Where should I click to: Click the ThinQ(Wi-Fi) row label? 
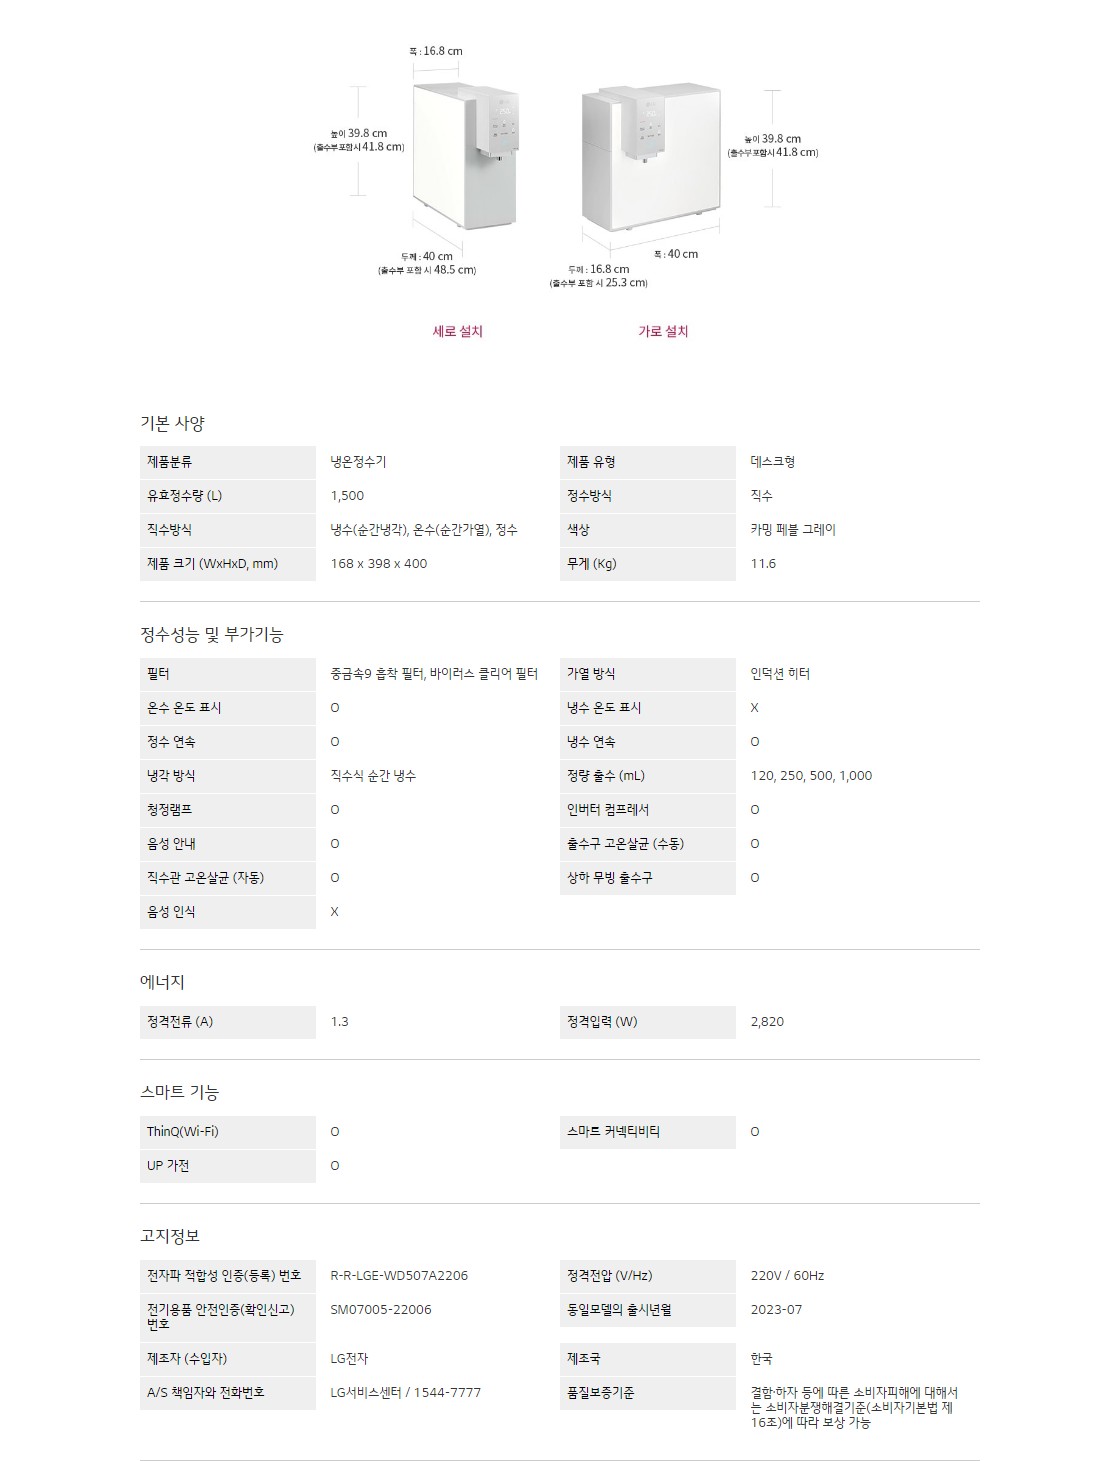(182, 1132)
